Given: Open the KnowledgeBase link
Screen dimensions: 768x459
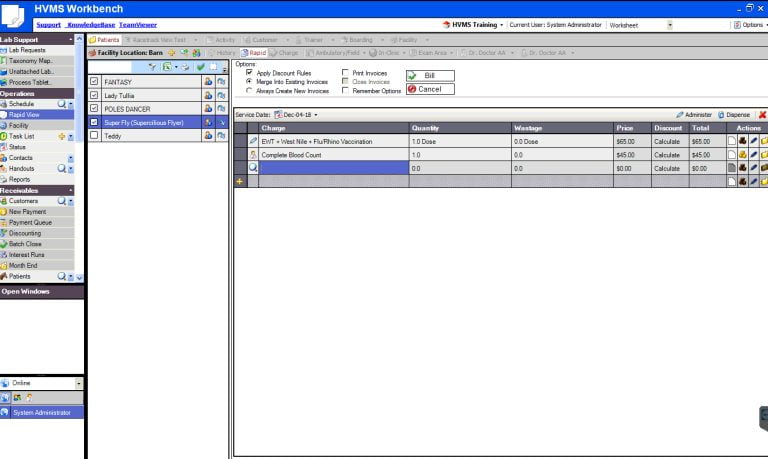Looking at the screenshot, I should click(x=91, y=24).
